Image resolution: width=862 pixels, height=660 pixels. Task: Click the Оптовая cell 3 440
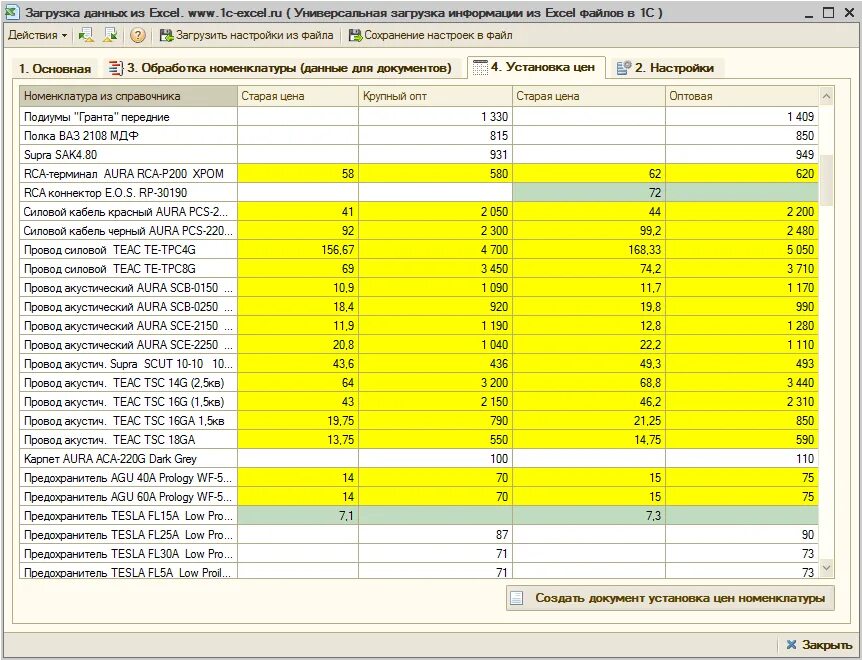point(742,383)
